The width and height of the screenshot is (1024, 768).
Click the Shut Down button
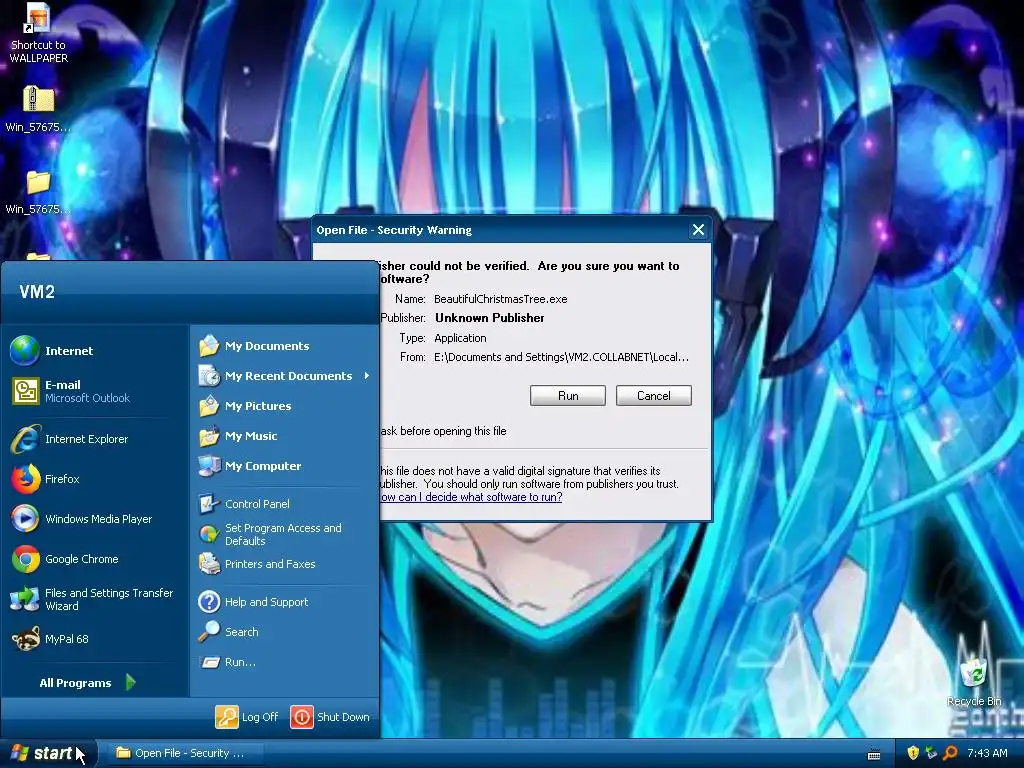330,716
